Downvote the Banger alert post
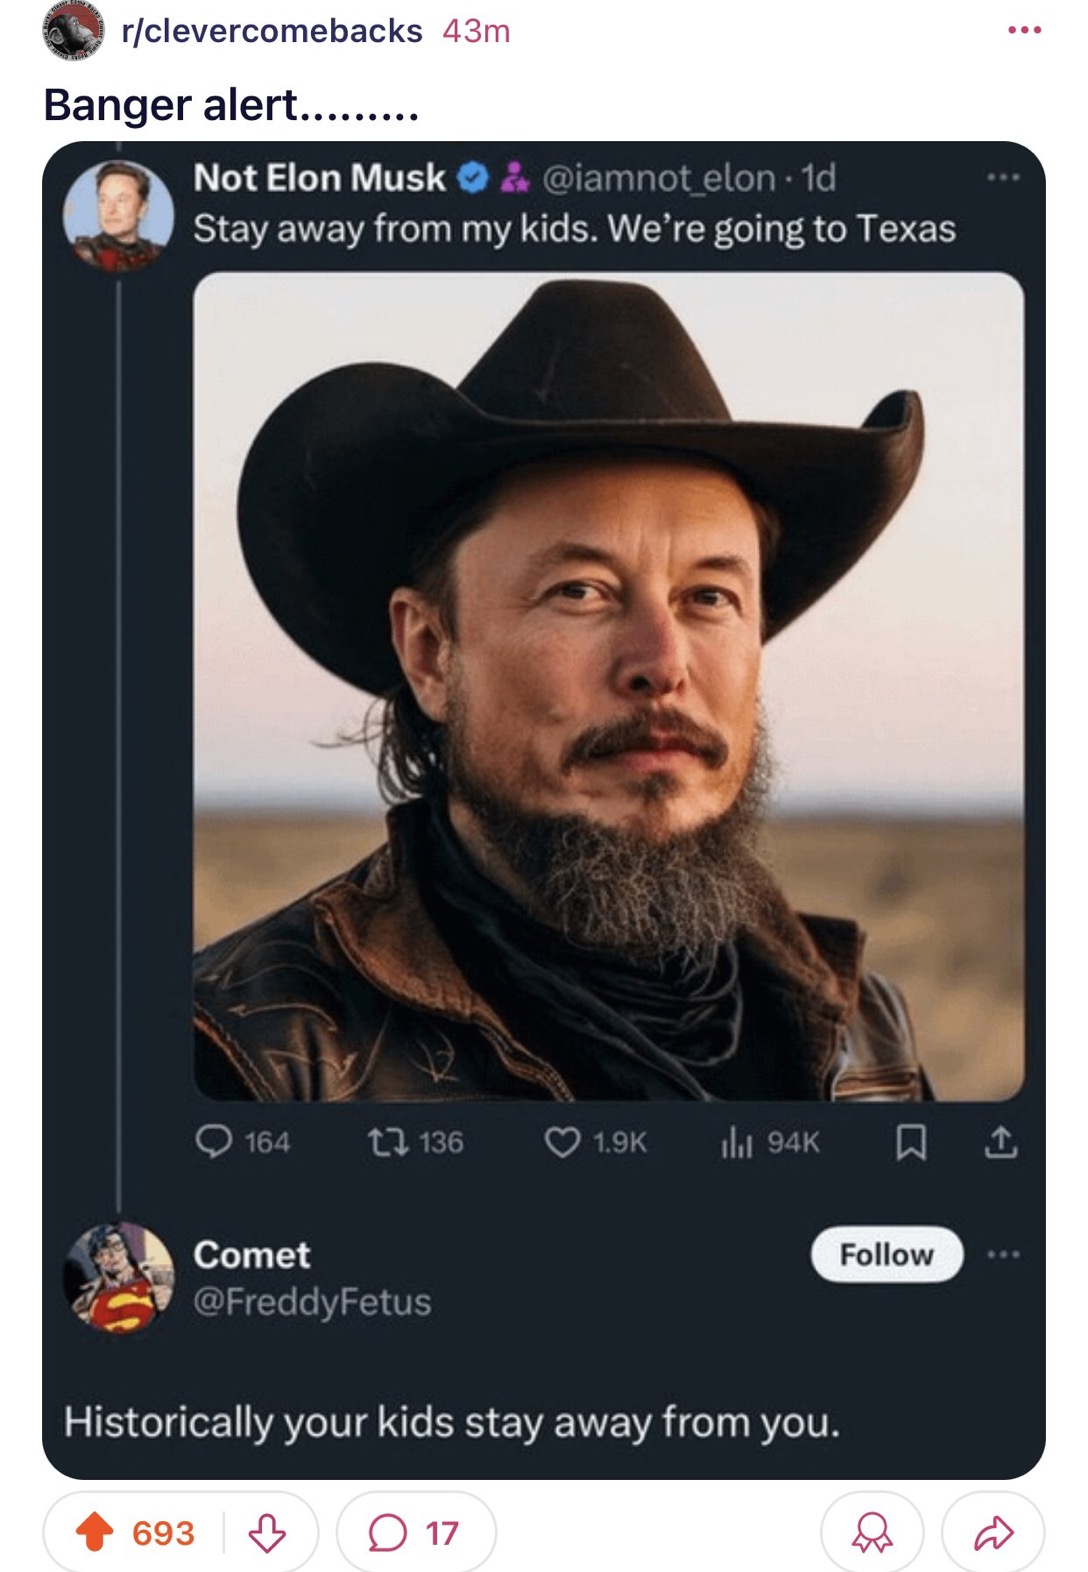The image size is (1088, 1572). pos(267,1531)
